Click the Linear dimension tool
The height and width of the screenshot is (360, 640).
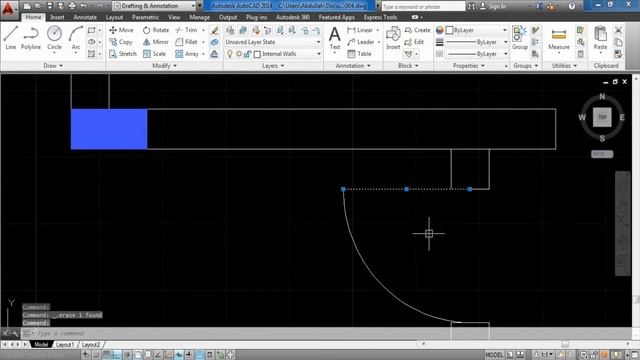(360, 30)
